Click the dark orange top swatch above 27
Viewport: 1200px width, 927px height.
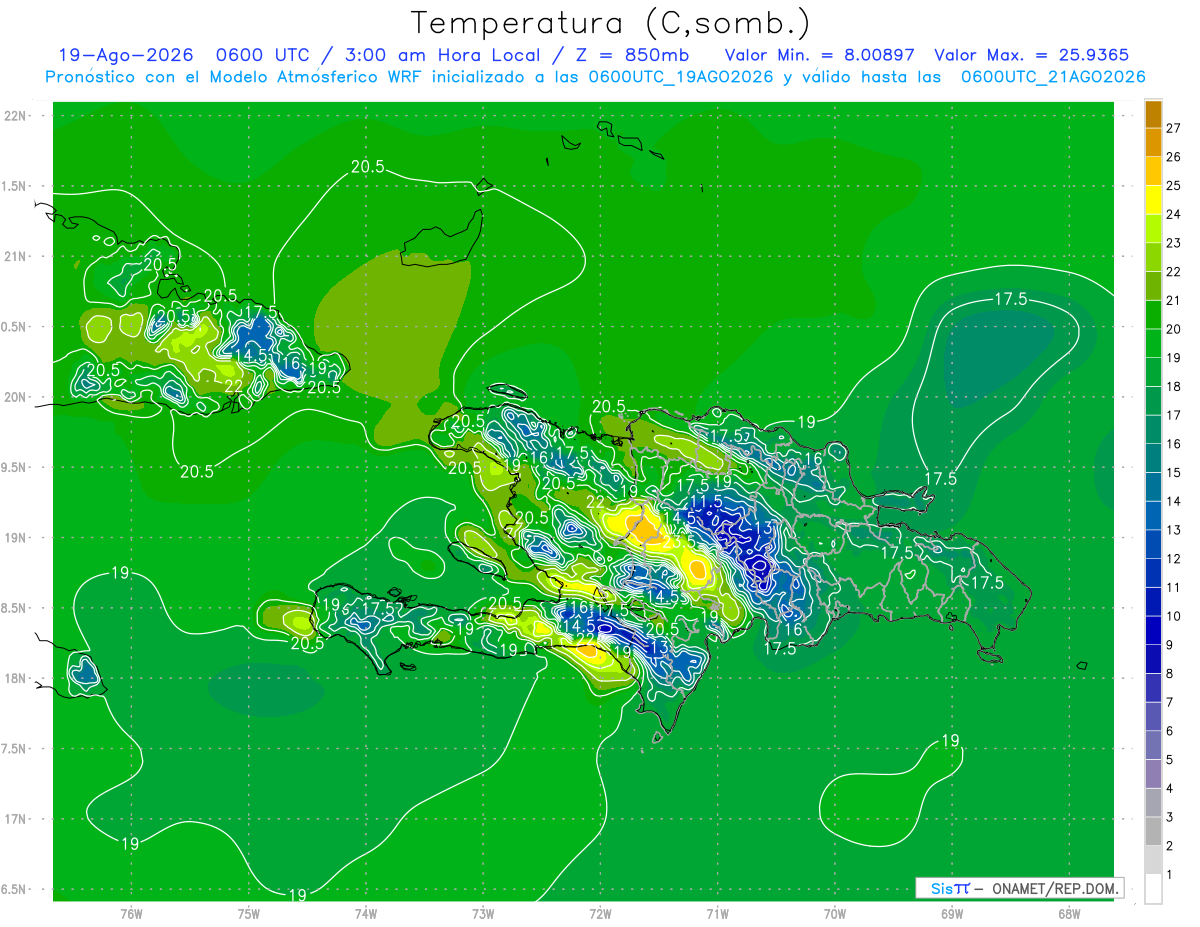1153,114
